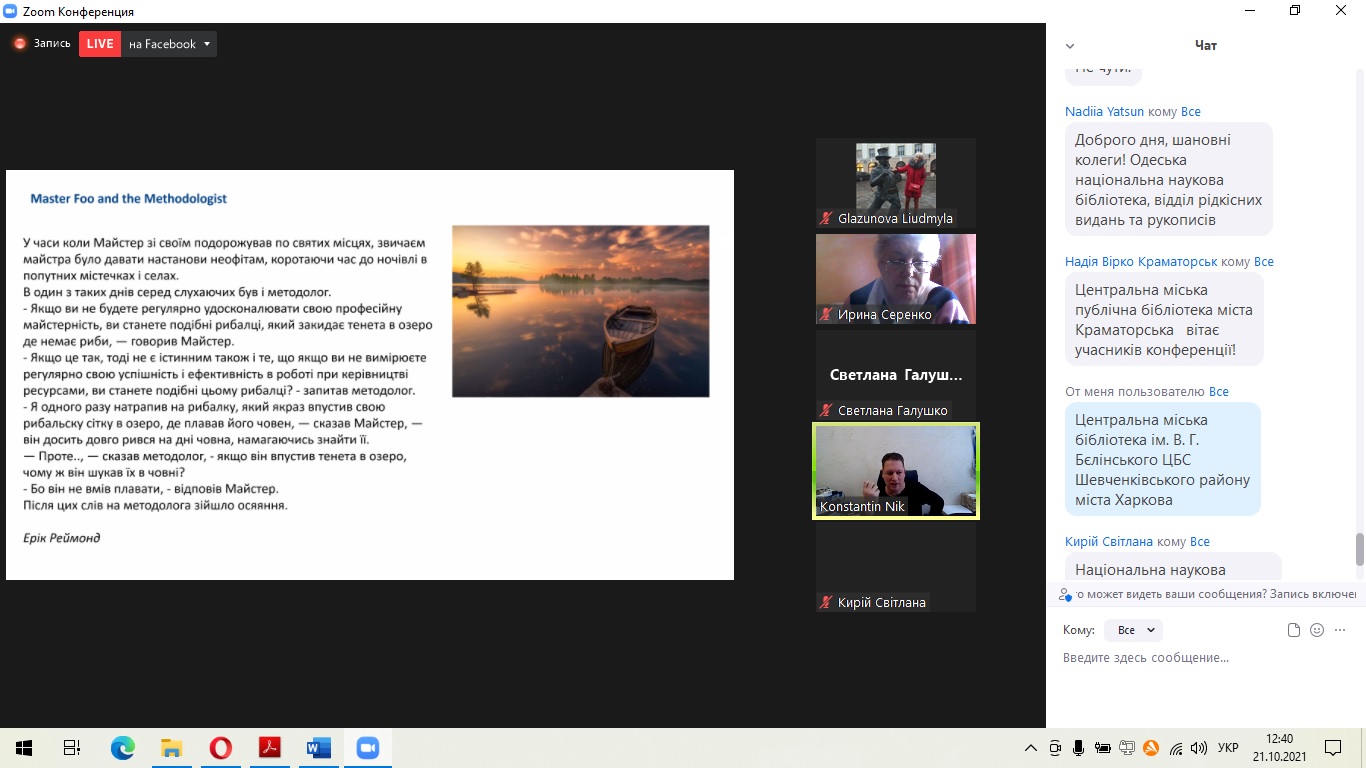1366x768 pixels.
Task: Click the red recording indicator icon
Action: [19, 44]
